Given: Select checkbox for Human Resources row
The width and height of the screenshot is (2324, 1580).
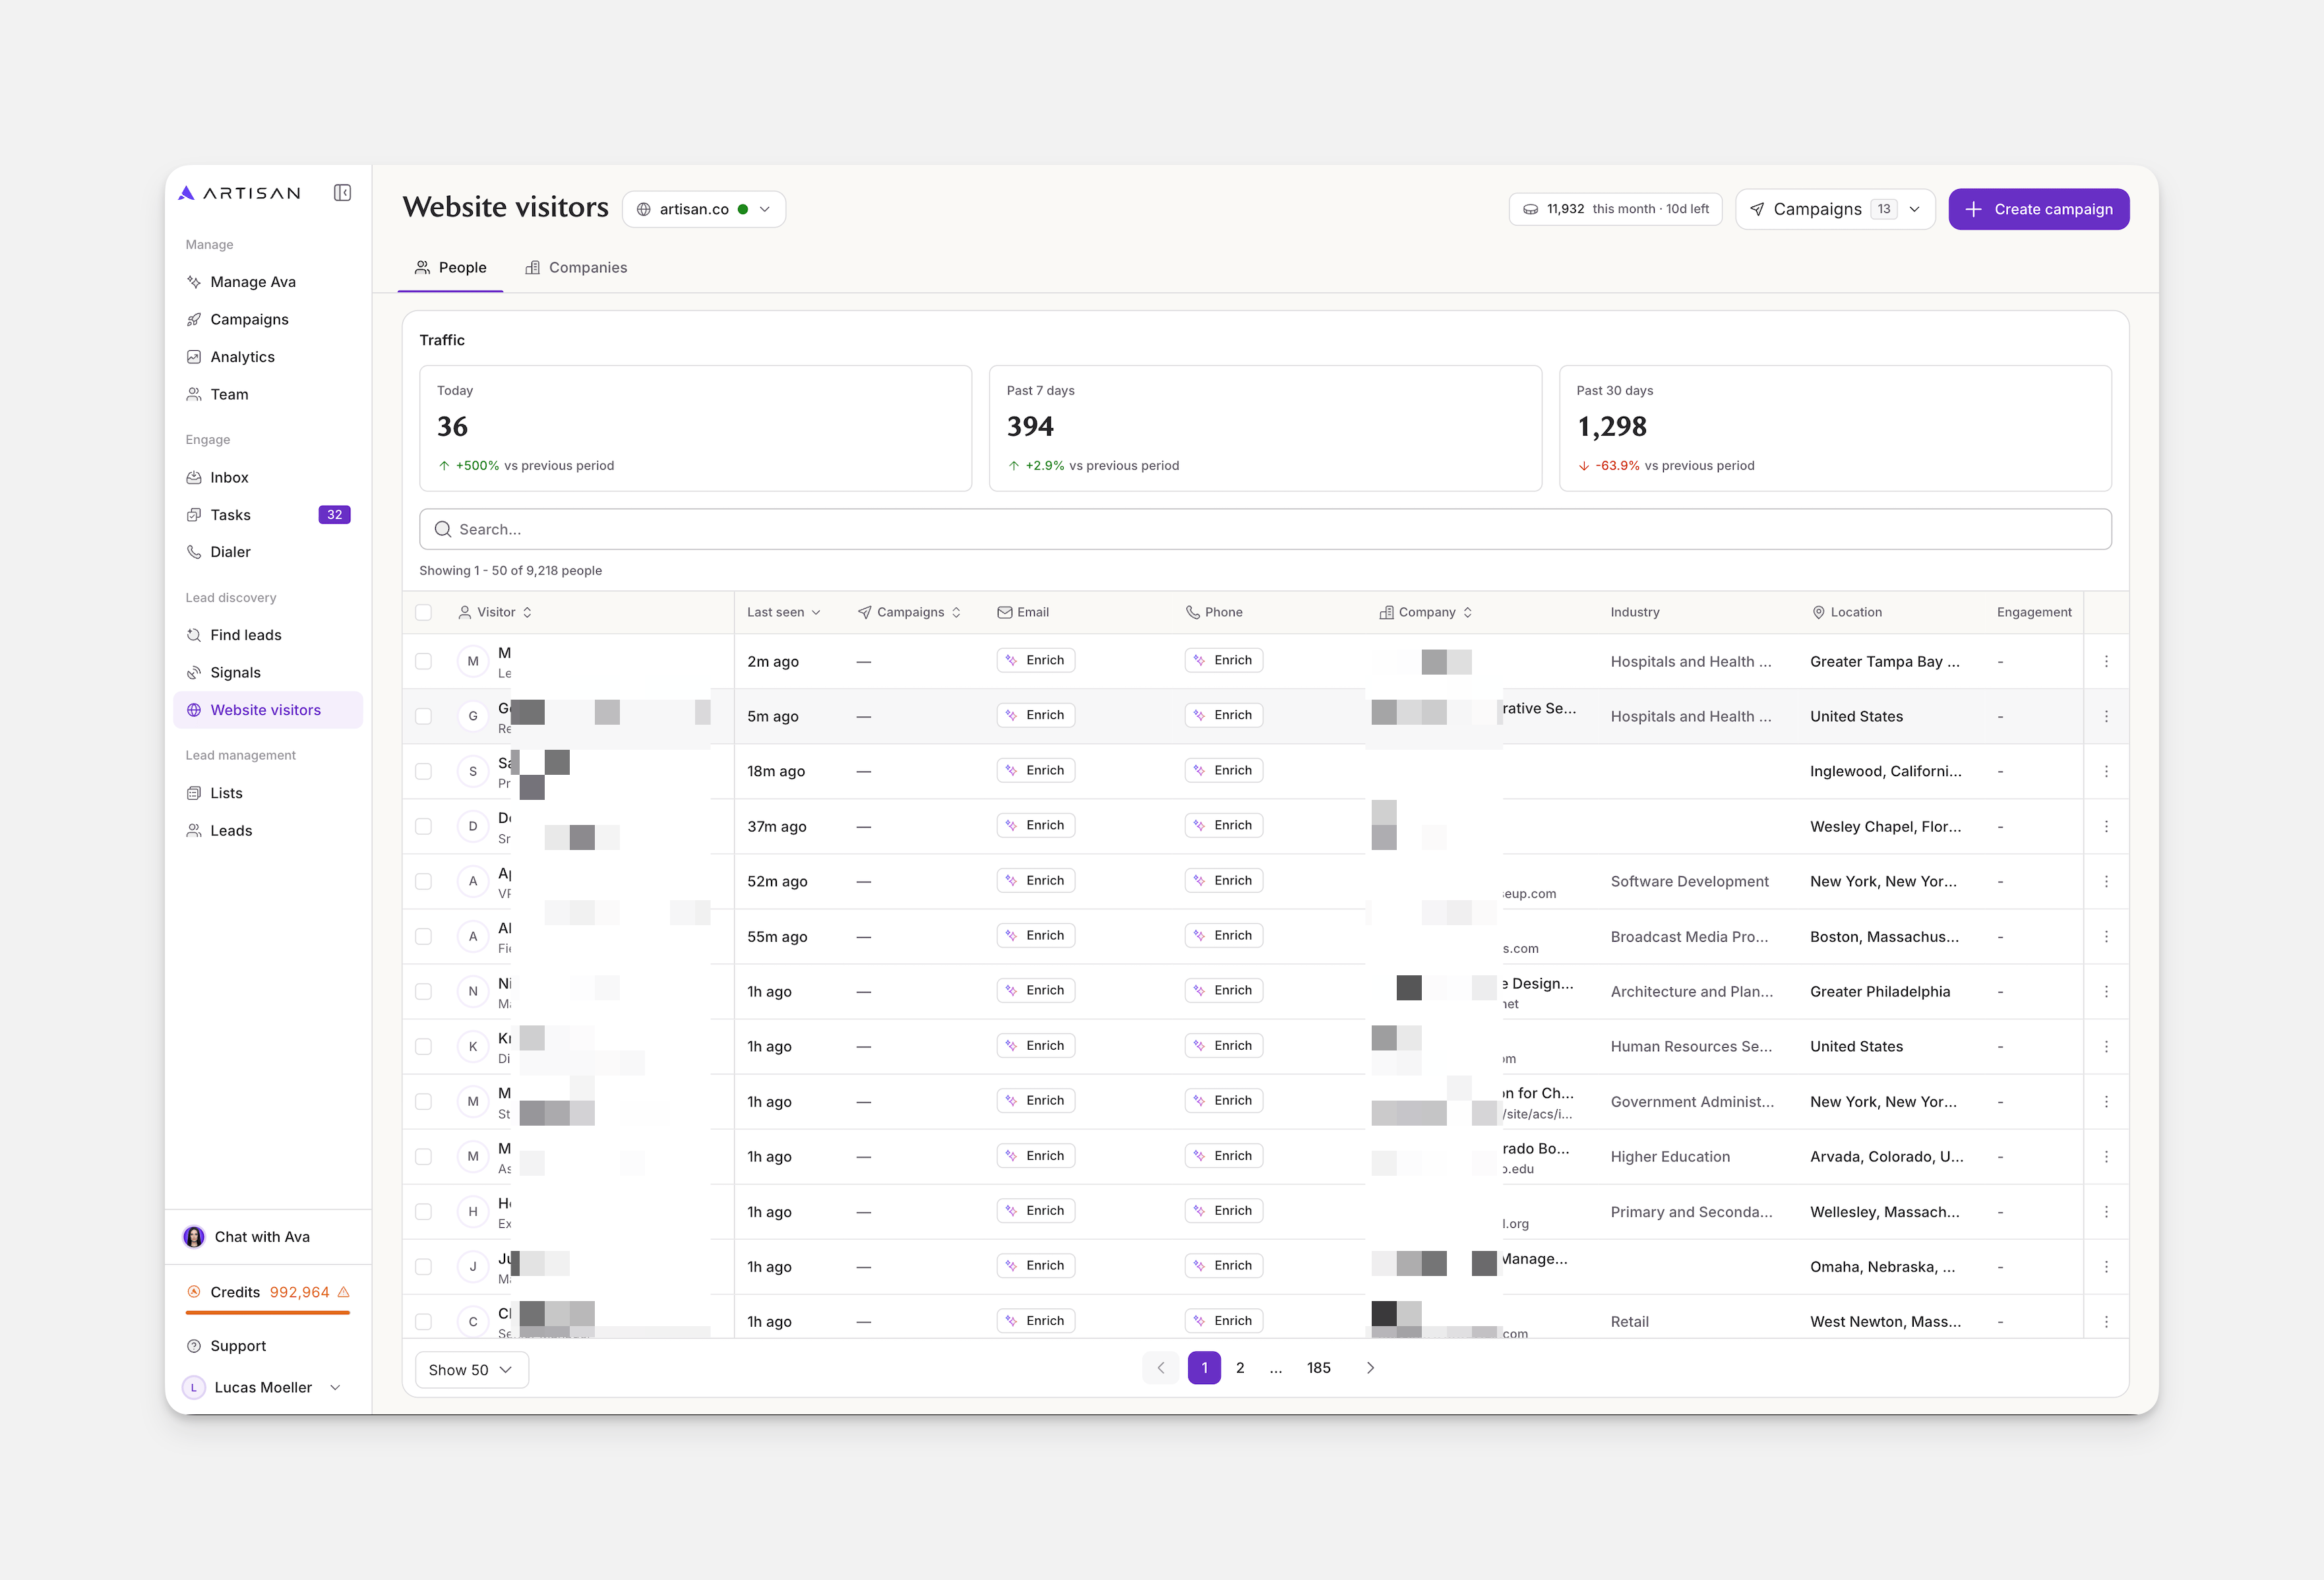Looking at the screenshot, I should click(x=424, y=1046).
